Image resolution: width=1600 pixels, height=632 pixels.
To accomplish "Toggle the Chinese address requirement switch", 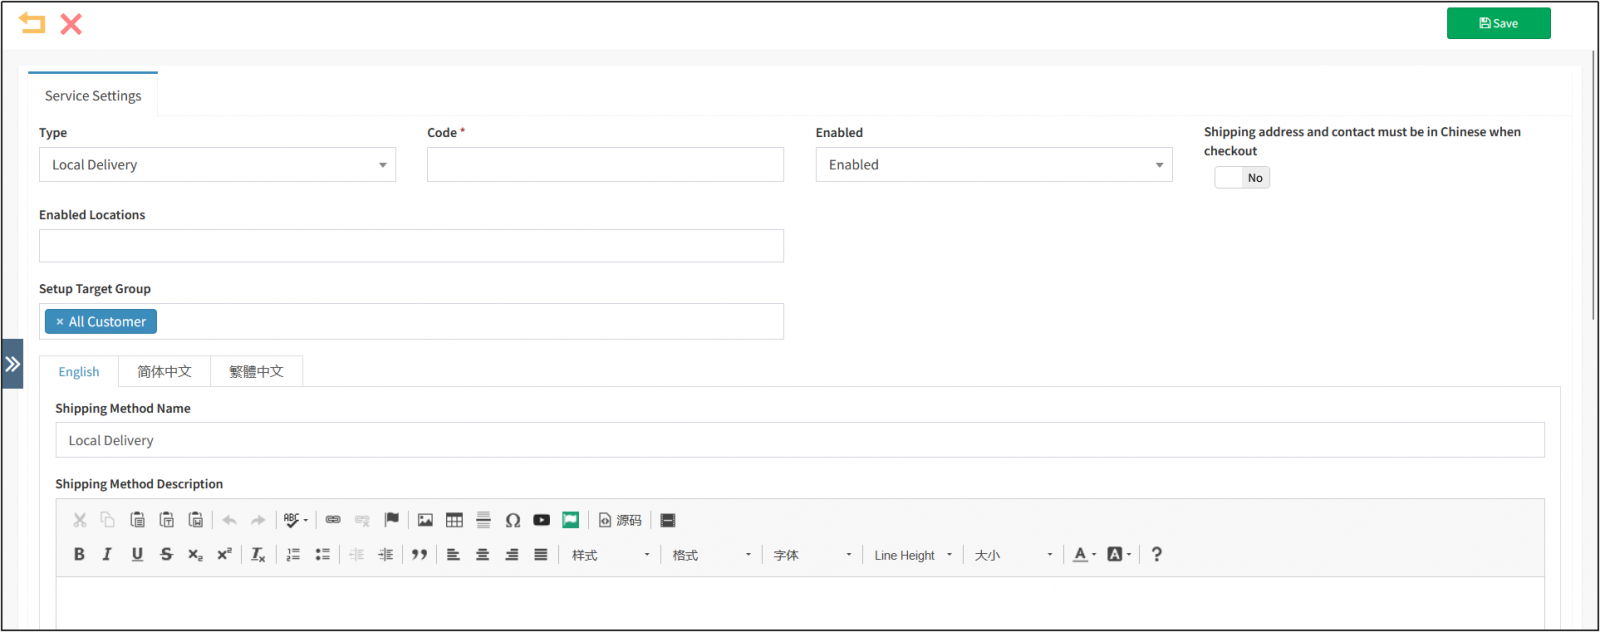I will [x=1242, y=178].
